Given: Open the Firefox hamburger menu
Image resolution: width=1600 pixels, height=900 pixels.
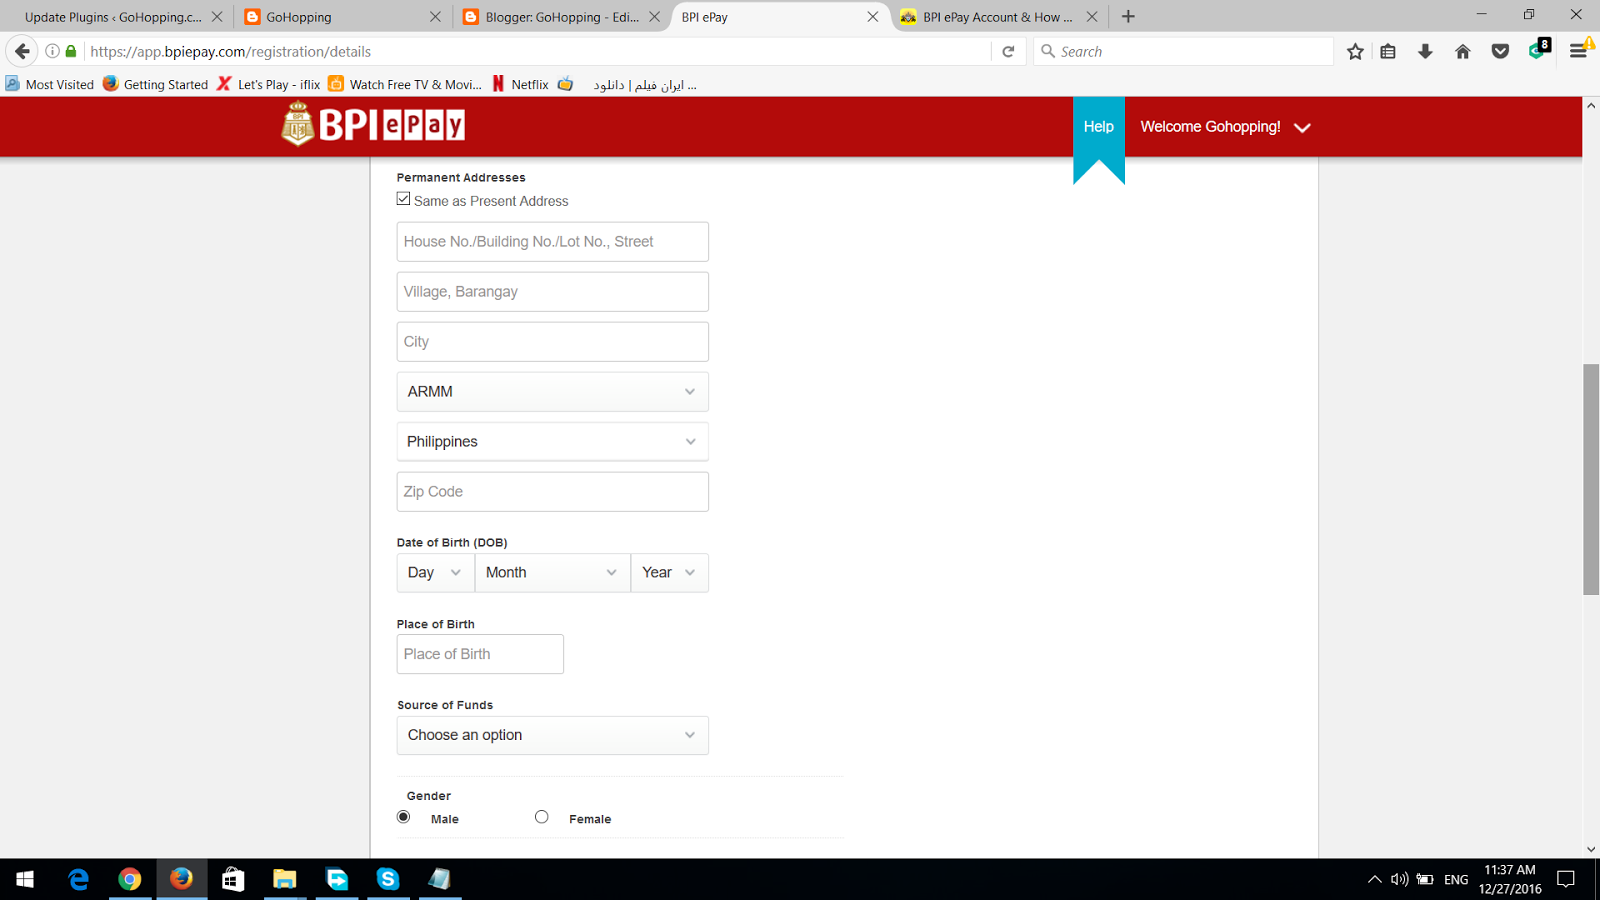Looking at the screenshot, I should tap(1580, 51).
